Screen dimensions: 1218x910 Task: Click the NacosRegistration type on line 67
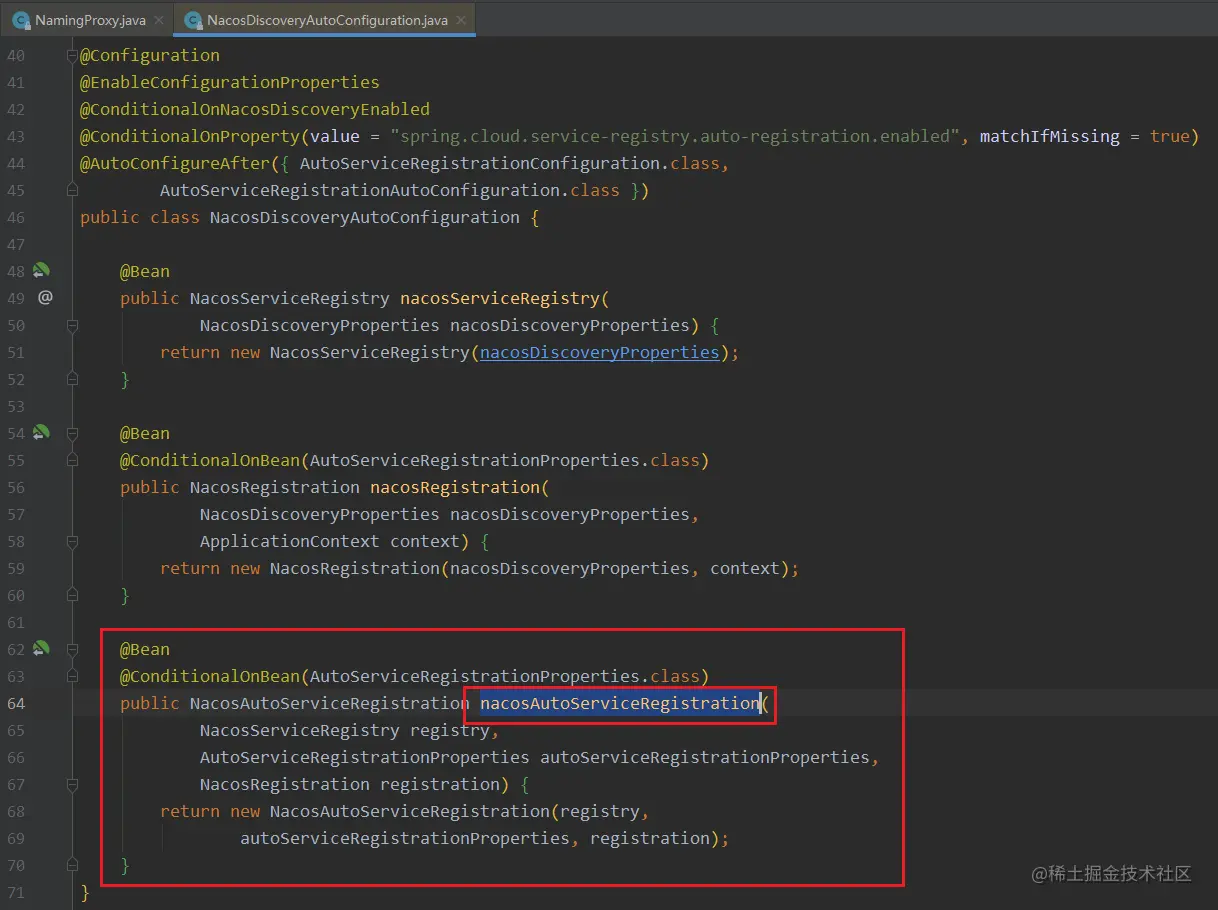285,784
